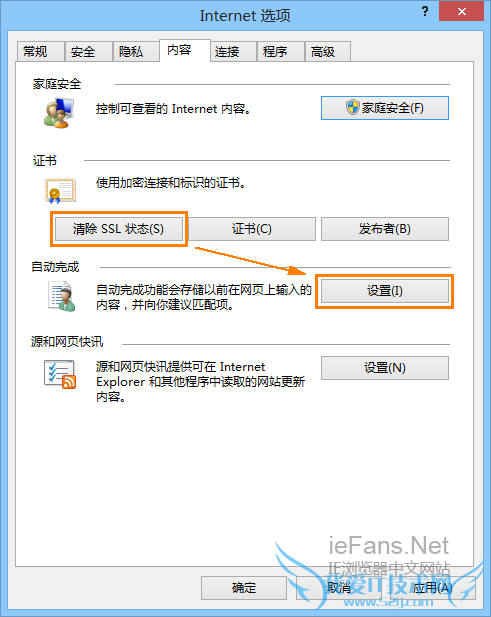Open feeds 设置(N) button
The width and height of the screenshot is (491, 617).
tap(385, 368)
